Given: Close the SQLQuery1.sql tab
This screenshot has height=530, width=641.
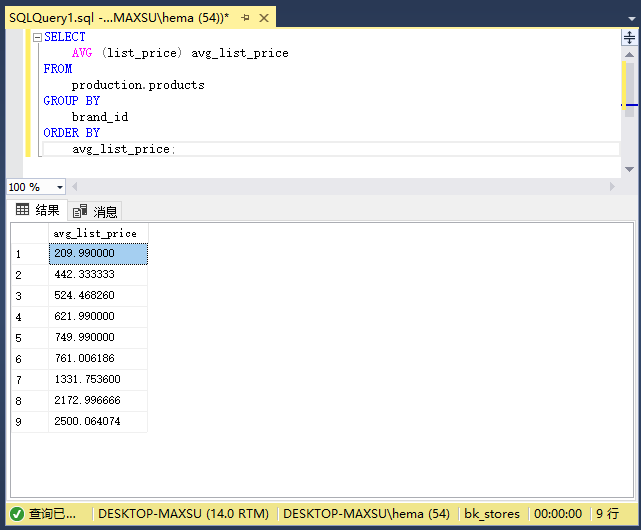Looking at the screenshot, I should pos(264,18).
